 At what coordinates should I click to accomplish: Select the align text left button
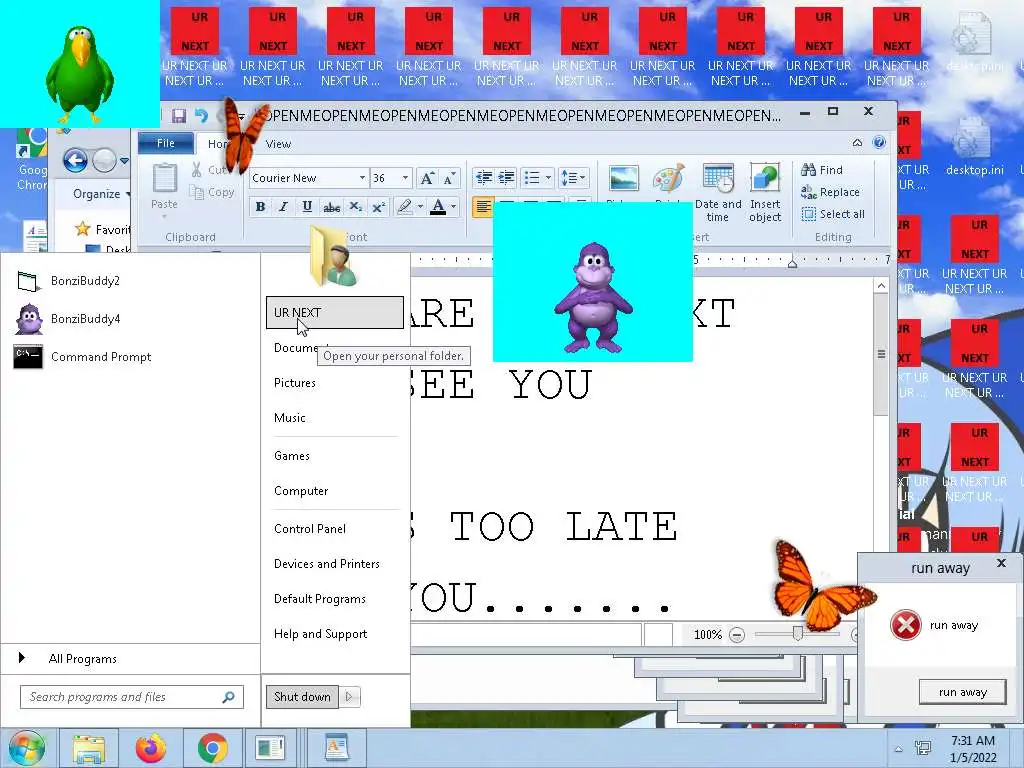pyautogui.click(x=483, y=207)
